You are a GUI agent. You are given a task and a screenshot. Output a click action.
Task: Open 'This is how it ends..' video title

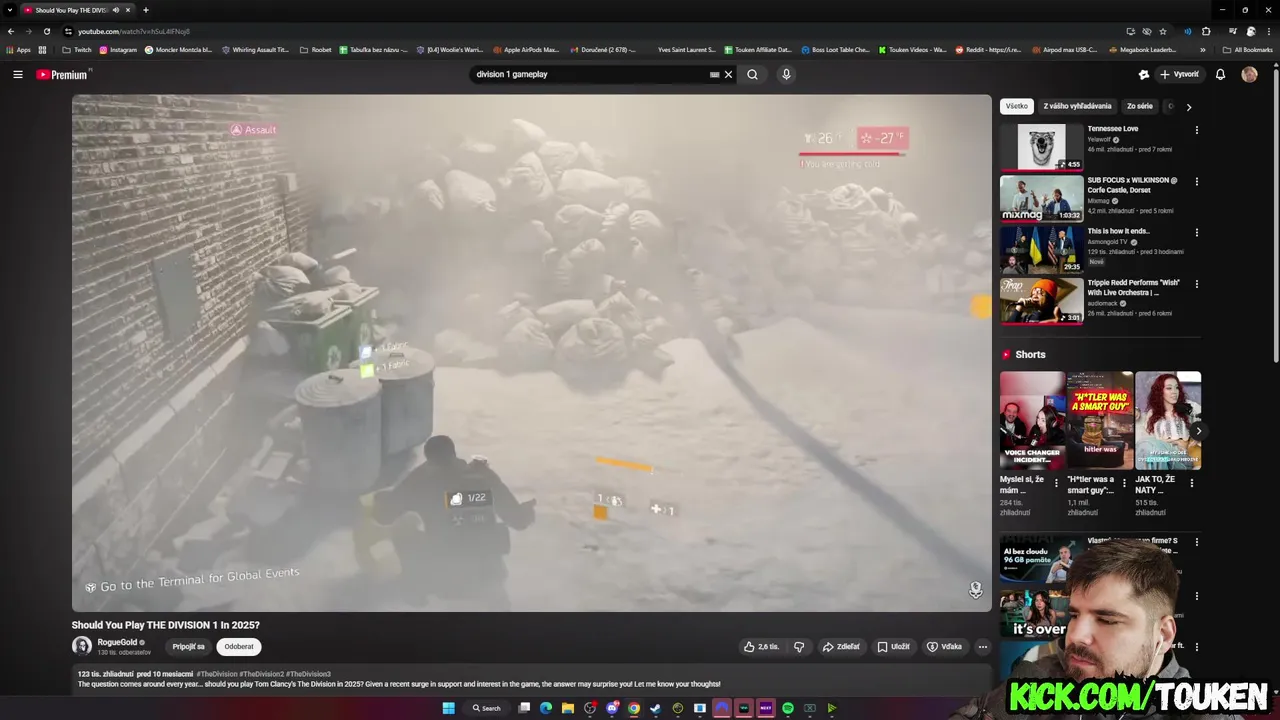click(x=1118, y=231)
